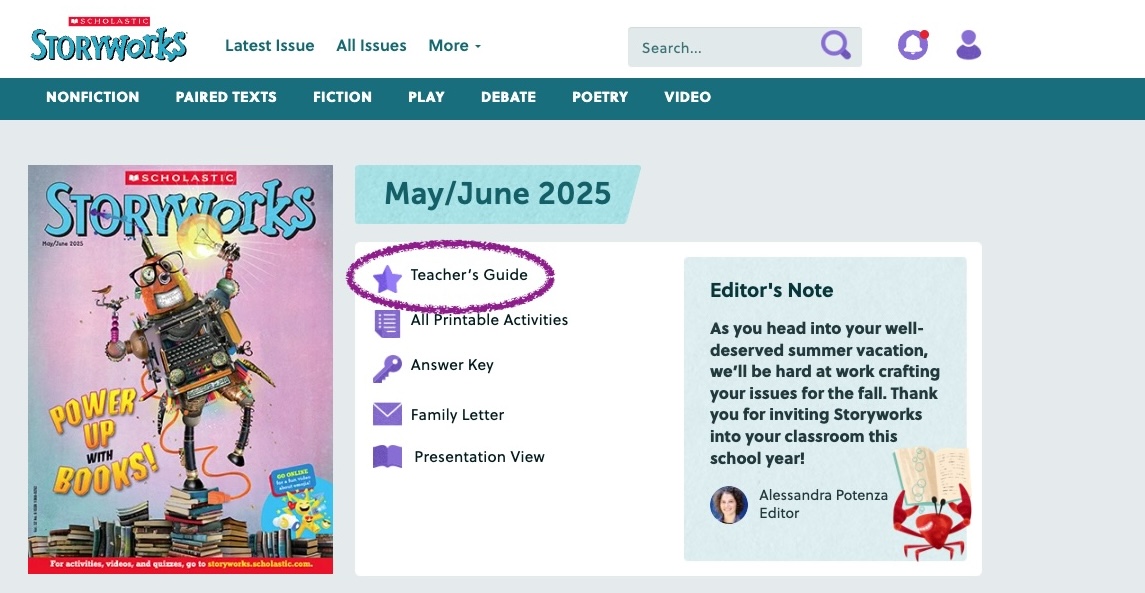Open the Teacher's Guide link
Screen dimensions: 1145x593
469,275
